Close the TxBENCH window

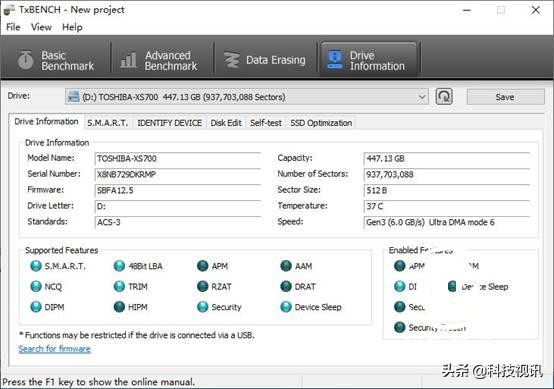click(x=536, y=10)
